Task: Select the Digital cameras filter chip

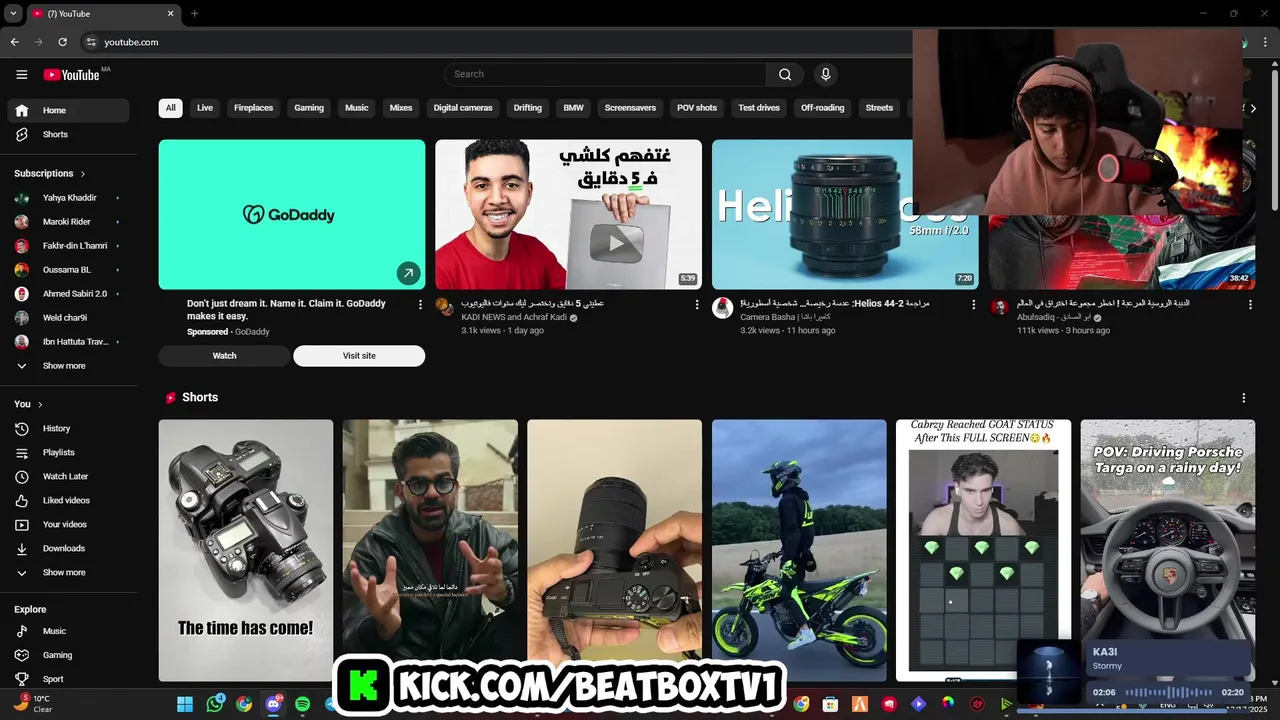Action: click(x=463, y=108)
